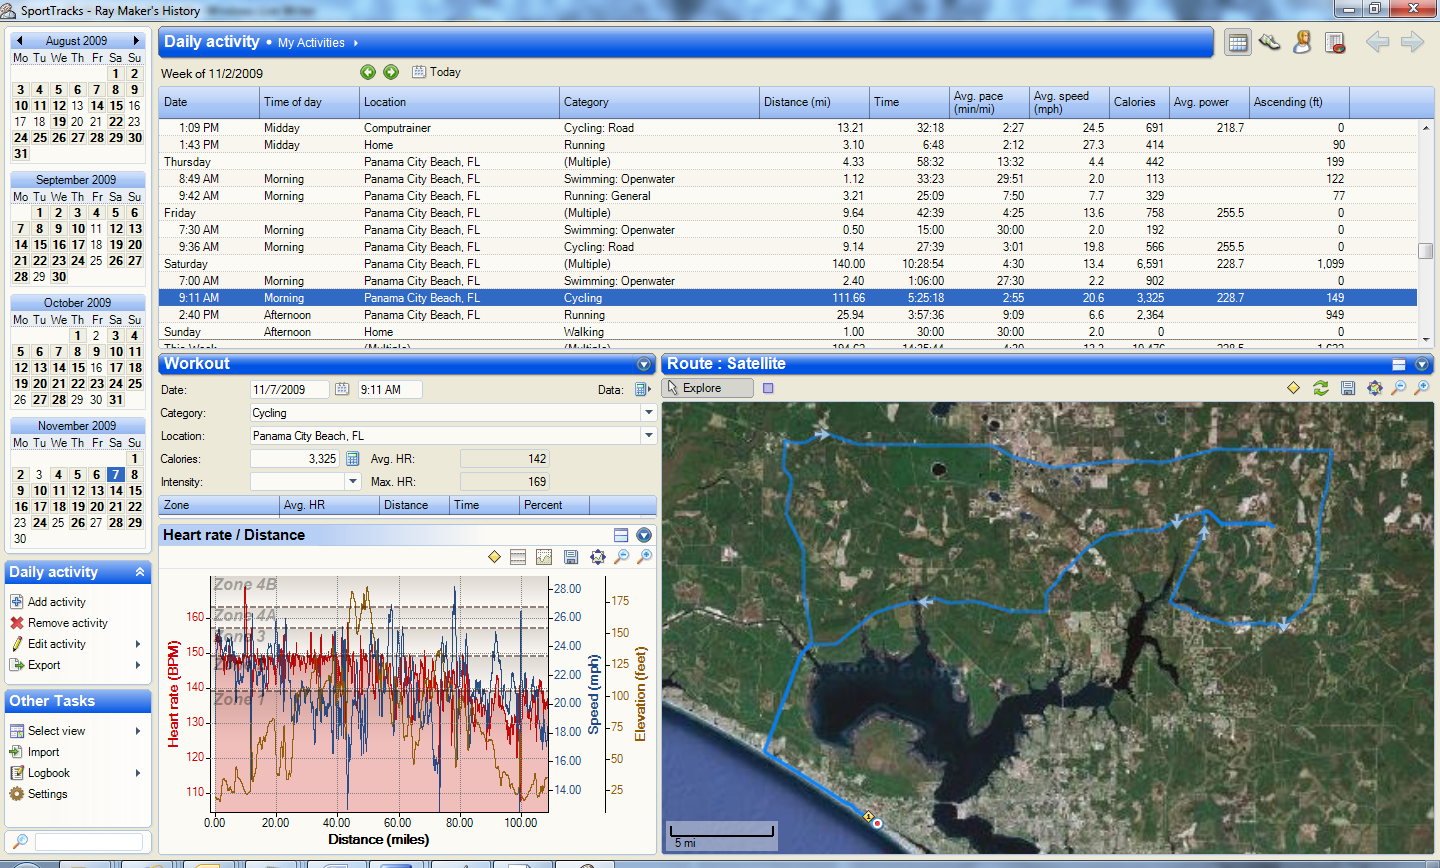This screenshot has width=1440, height=868.
Task: Refresh the route map with the green arrows icon
Action: click(1321, 388)
